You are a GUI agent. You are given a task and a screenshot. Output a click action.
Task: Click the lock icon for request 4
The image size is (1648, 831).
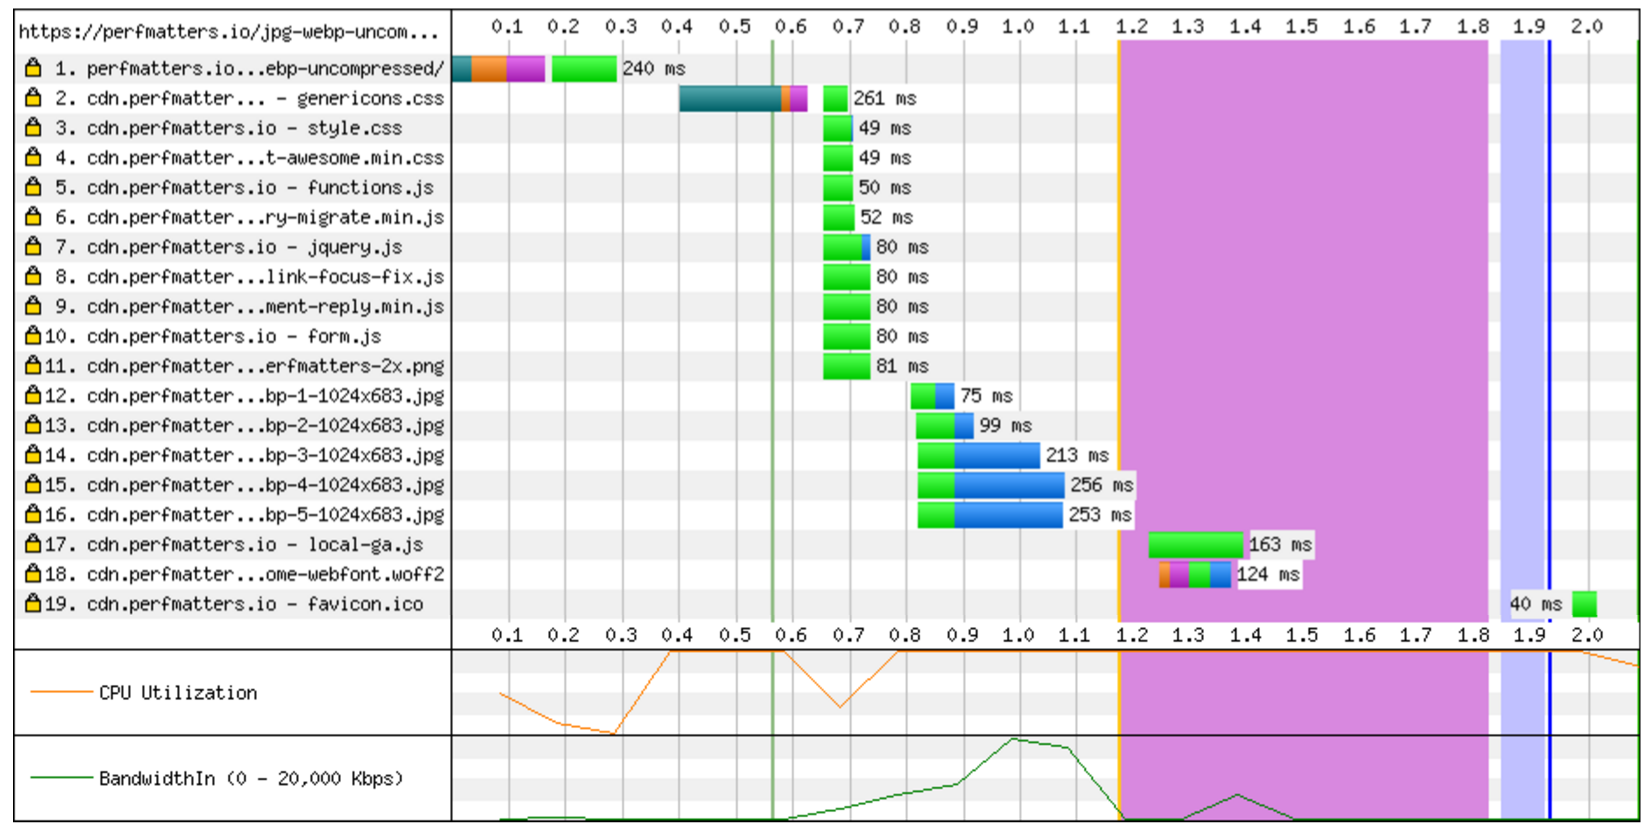pos(33,157)
